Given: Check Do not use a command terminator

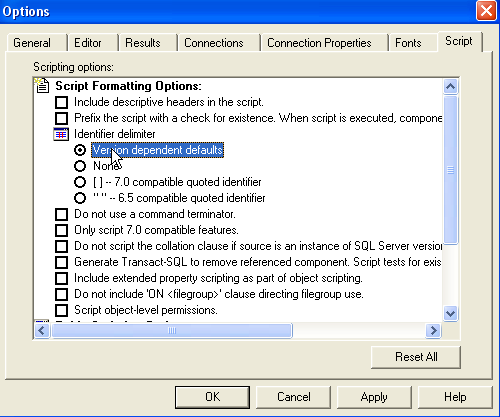Looking at the screenshot, I should [x=61, y=214].
